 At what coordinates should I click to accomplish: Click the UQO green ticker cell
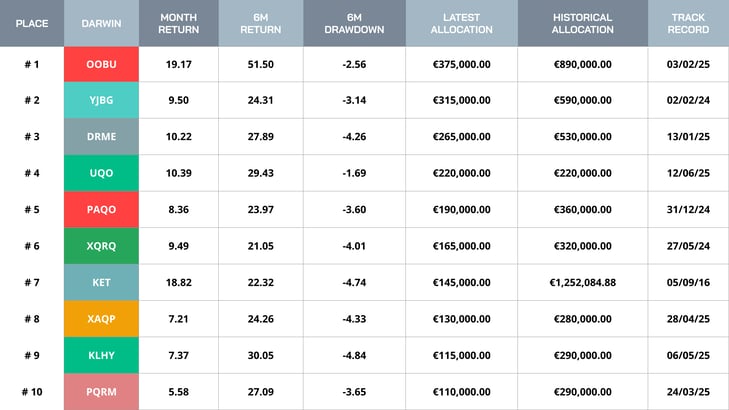pyautogui.click(x=101, y=173)
